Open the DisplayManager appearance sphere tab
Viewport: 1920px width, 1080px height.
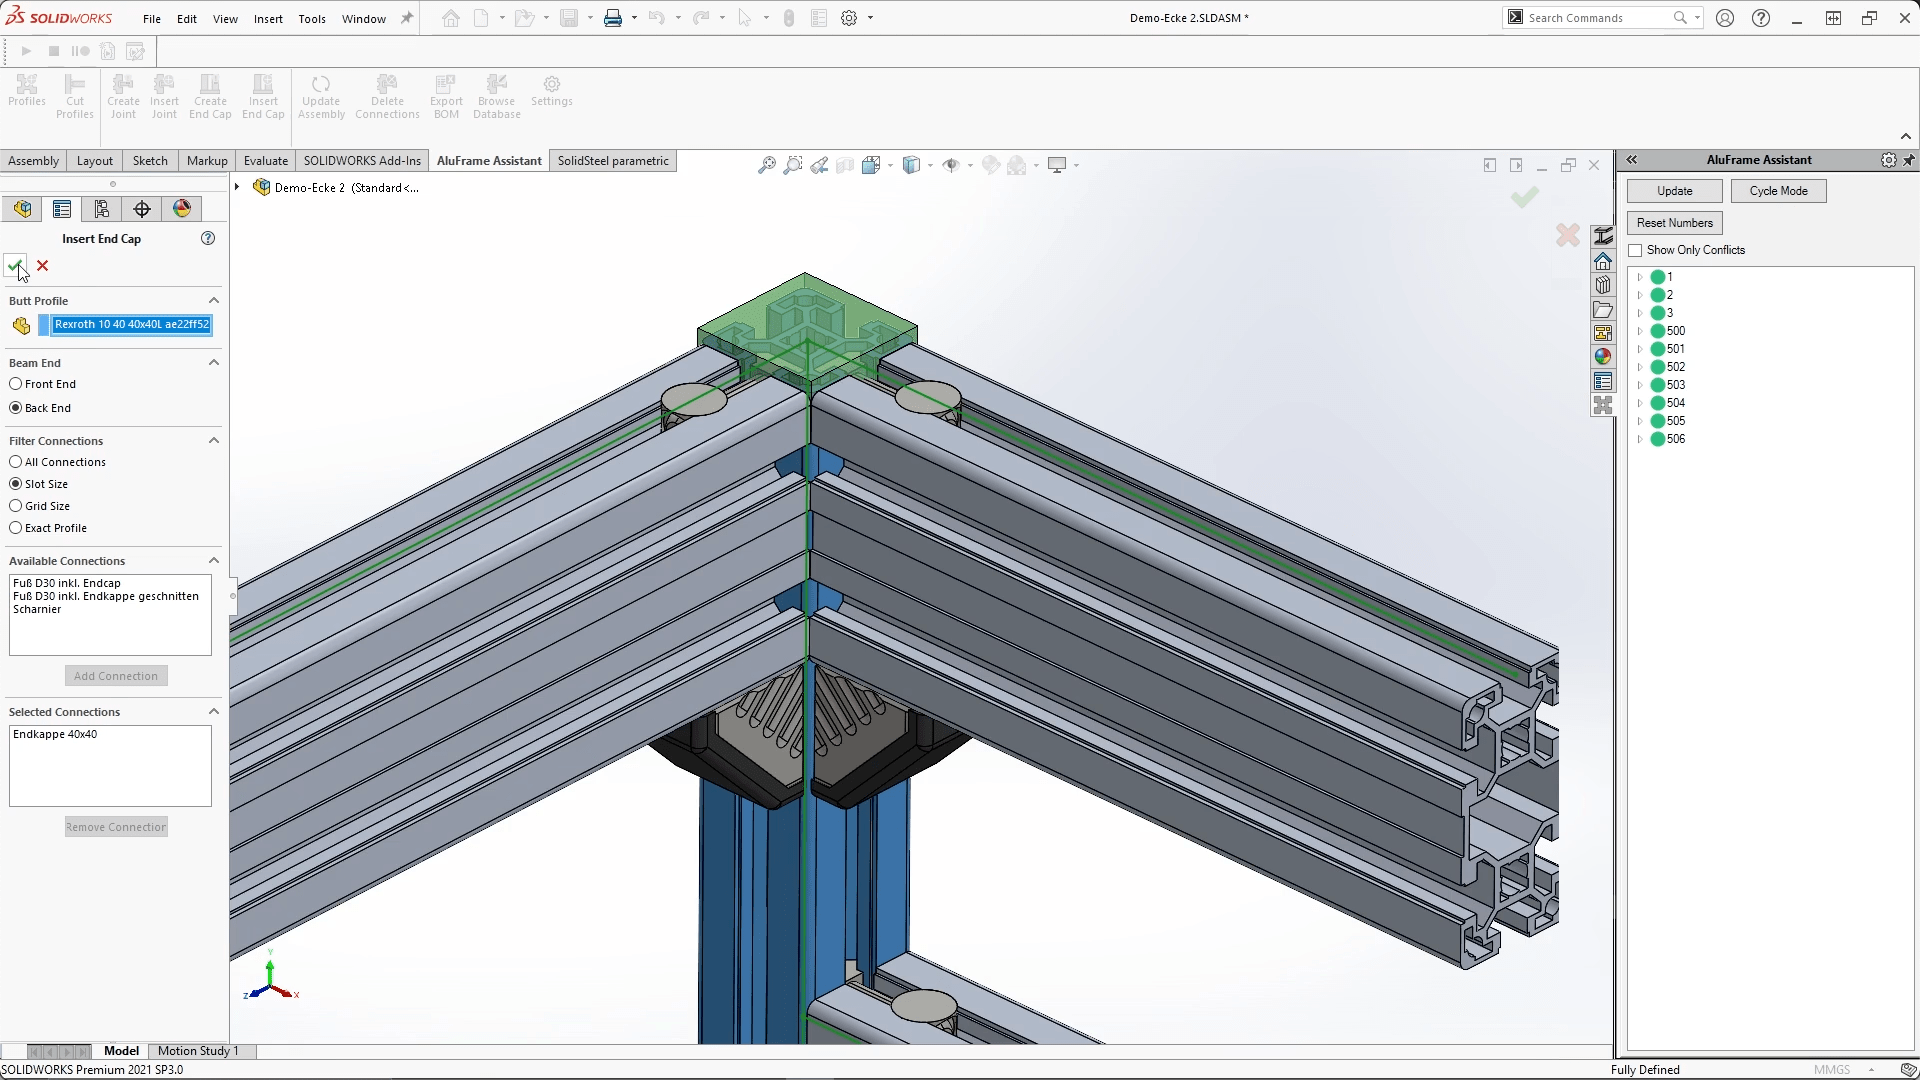(181, 208)
